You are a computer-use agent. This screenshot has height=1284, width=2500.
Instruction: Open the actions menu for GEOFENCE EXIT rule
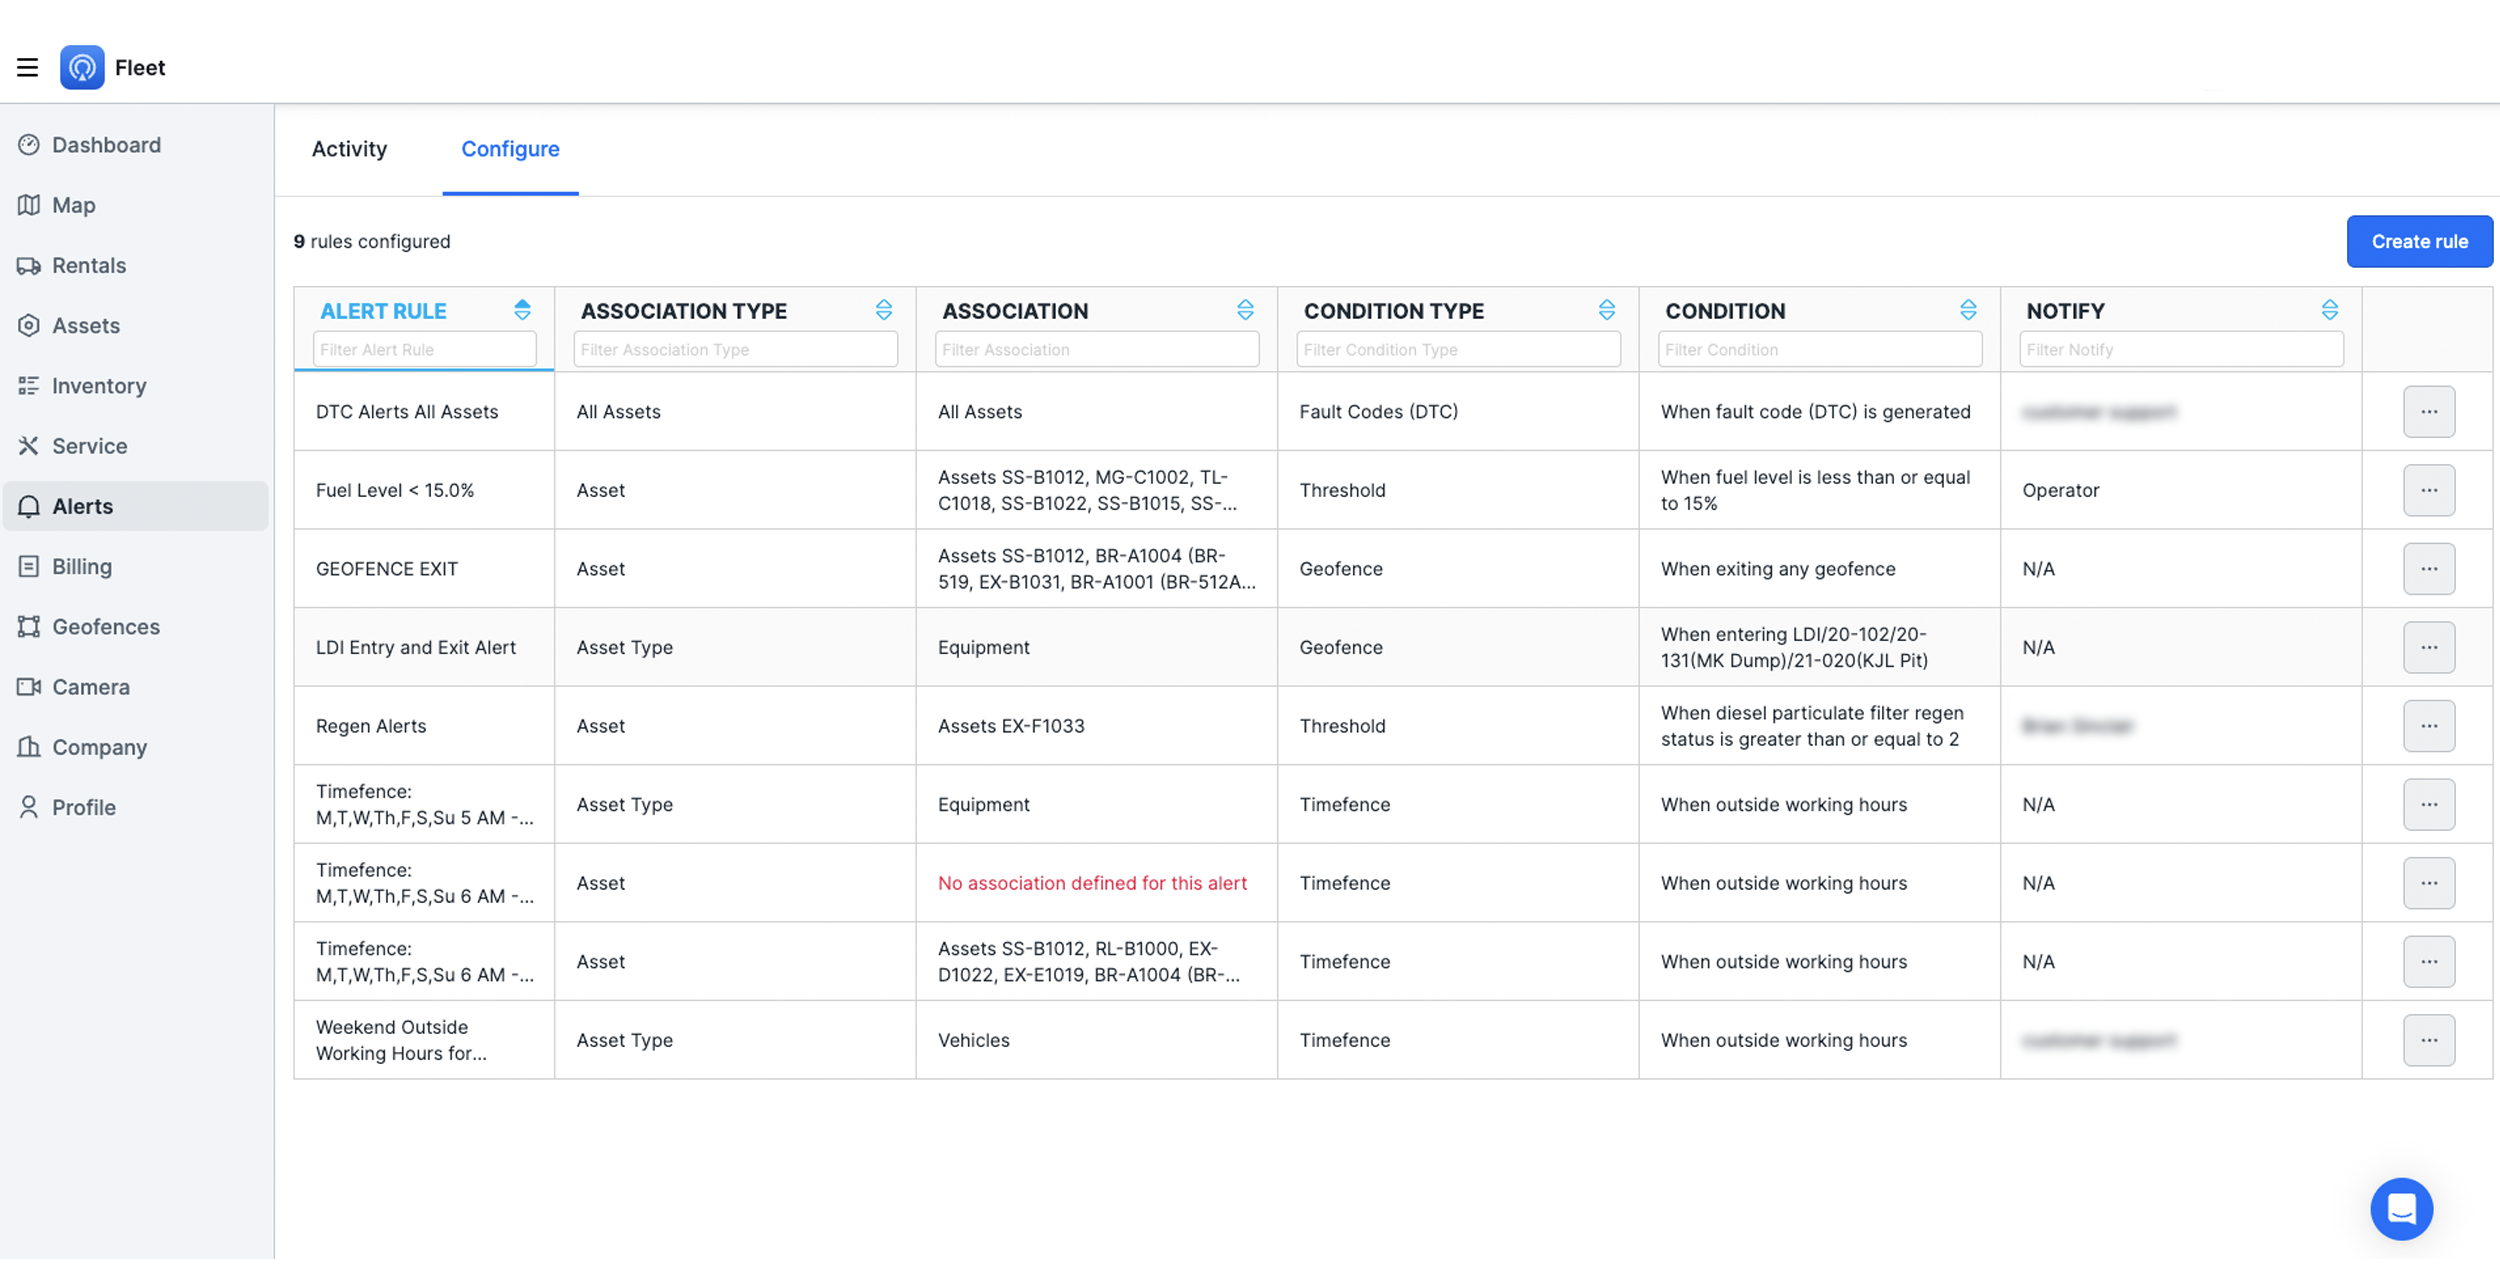2429,568
